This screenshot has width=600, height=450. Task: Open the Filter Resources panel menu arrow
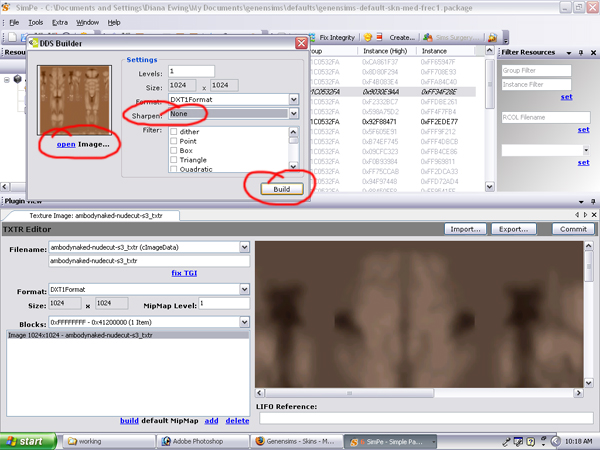569,53
